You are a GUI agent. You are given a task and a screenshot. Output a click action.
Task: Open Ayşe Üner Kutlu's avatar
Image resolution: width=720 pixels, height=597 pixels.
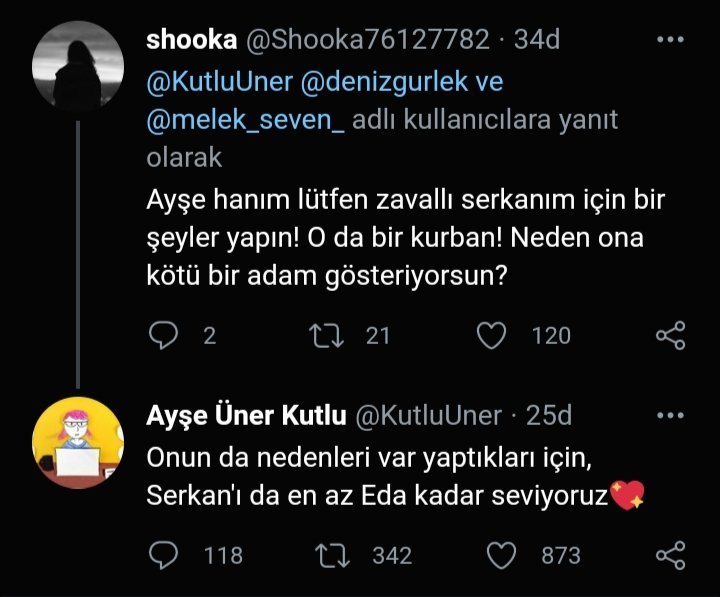click(78, 441)
